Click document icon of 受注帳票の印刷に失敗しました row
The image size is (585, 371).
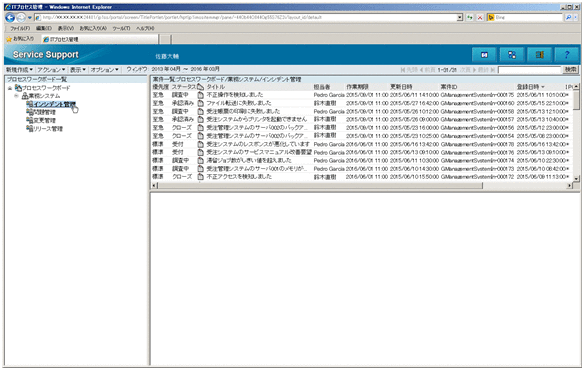(x=200, y=111)
